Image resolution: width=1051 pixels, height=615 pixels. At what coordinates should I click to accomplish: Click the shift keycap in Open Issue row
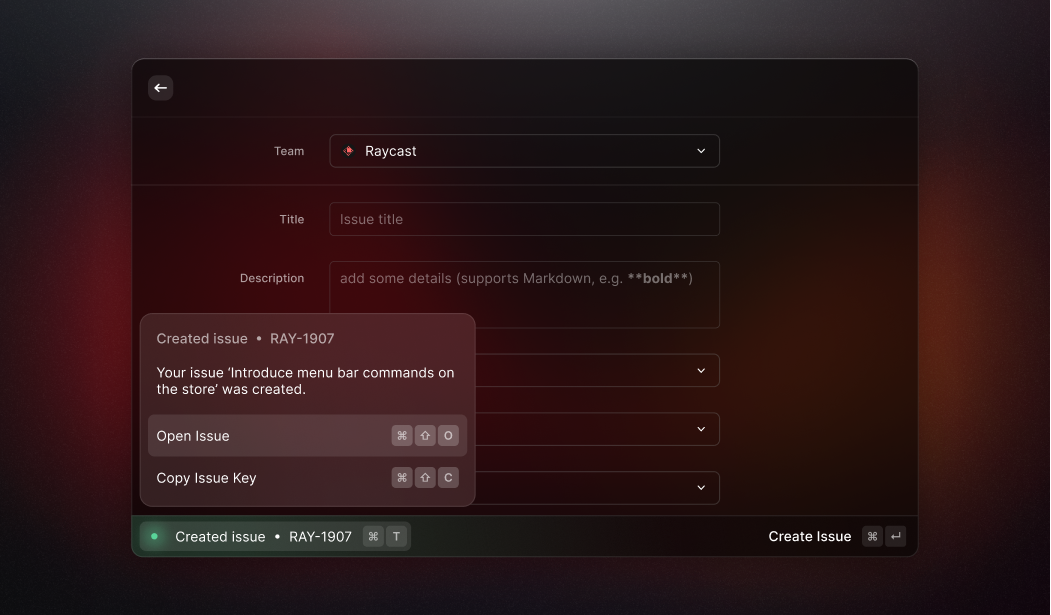click(x=425, y=436)
